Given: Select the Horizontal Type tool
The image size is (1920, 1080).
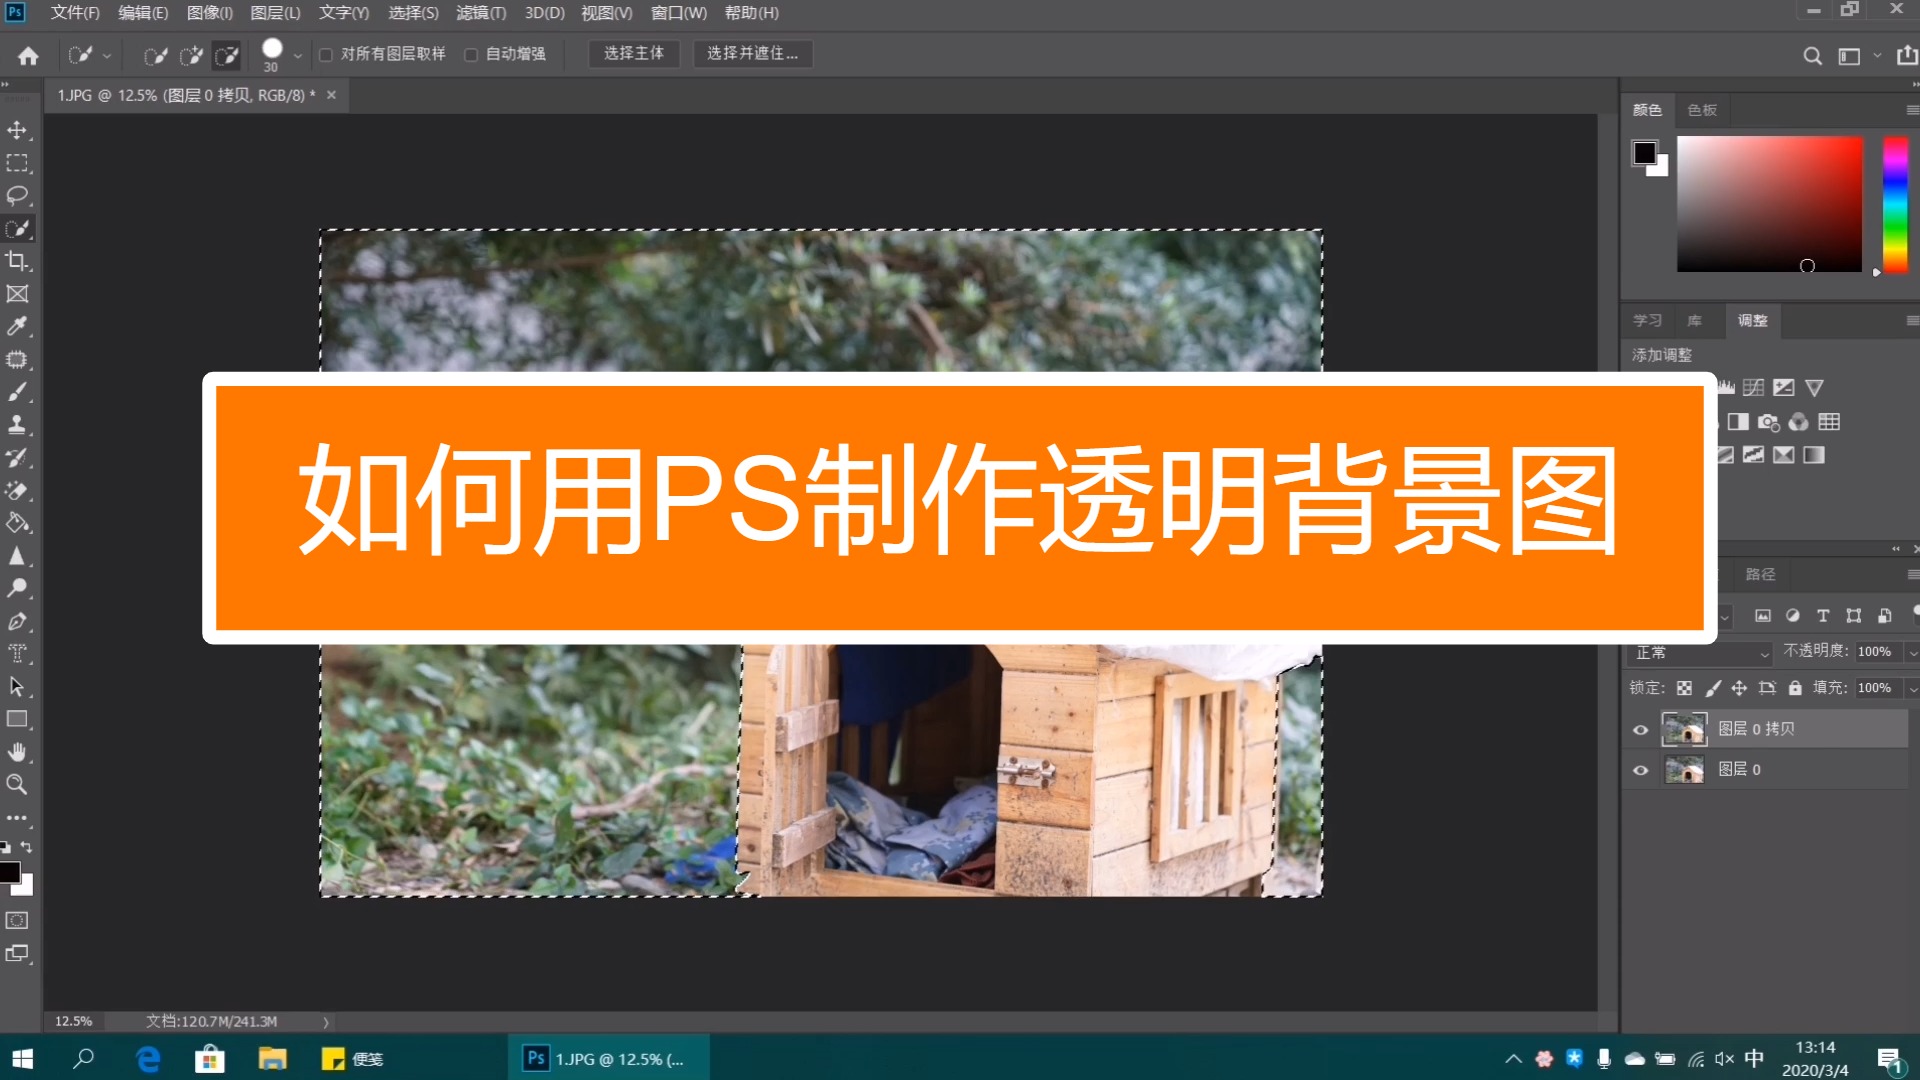Looking at the screenshot, I should point(18,651).
